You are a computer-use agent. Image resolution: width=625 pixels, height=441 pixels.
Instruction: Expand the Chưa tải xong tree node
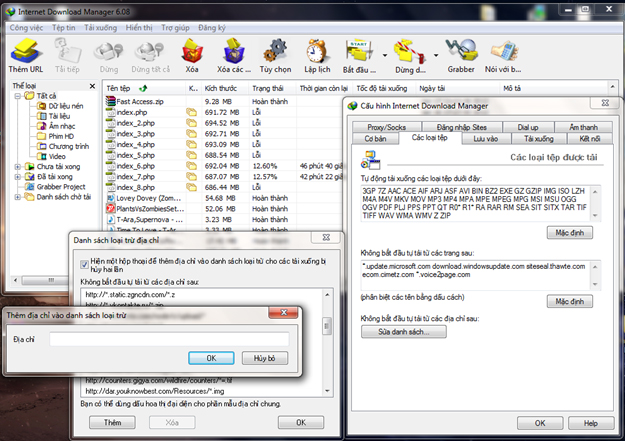click(x=17, y=166)
